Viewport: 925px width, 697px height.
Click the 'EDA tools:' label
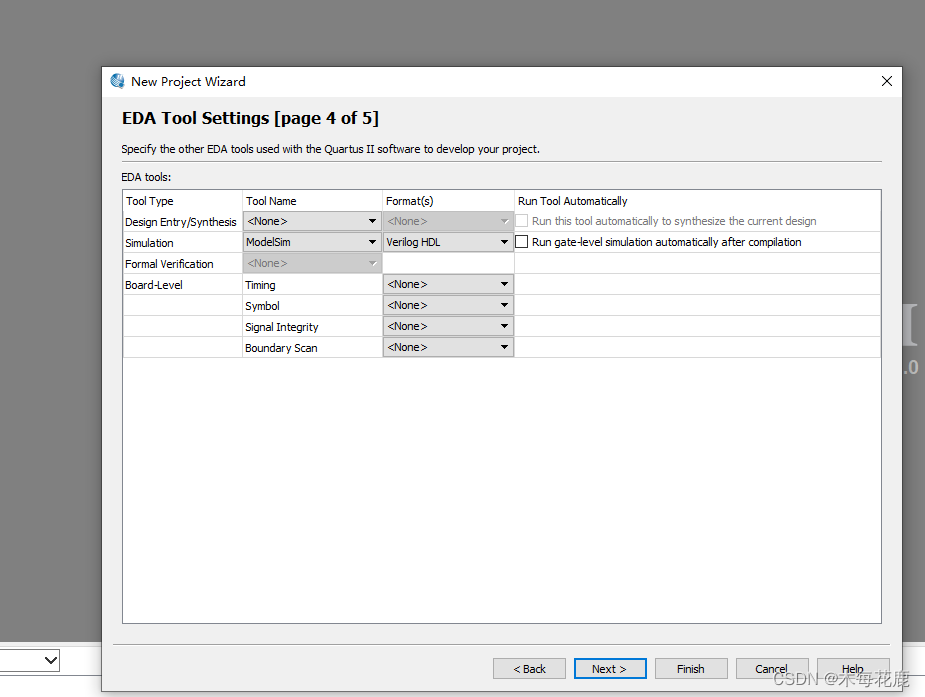pos(146,177)
